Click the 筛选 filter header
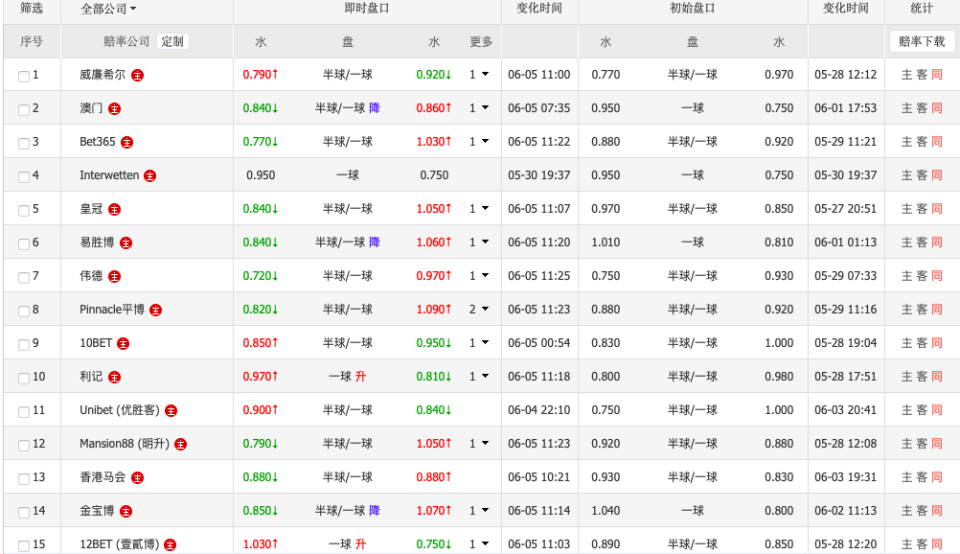Viewport: 960px width, 554px height. point(31,9)
